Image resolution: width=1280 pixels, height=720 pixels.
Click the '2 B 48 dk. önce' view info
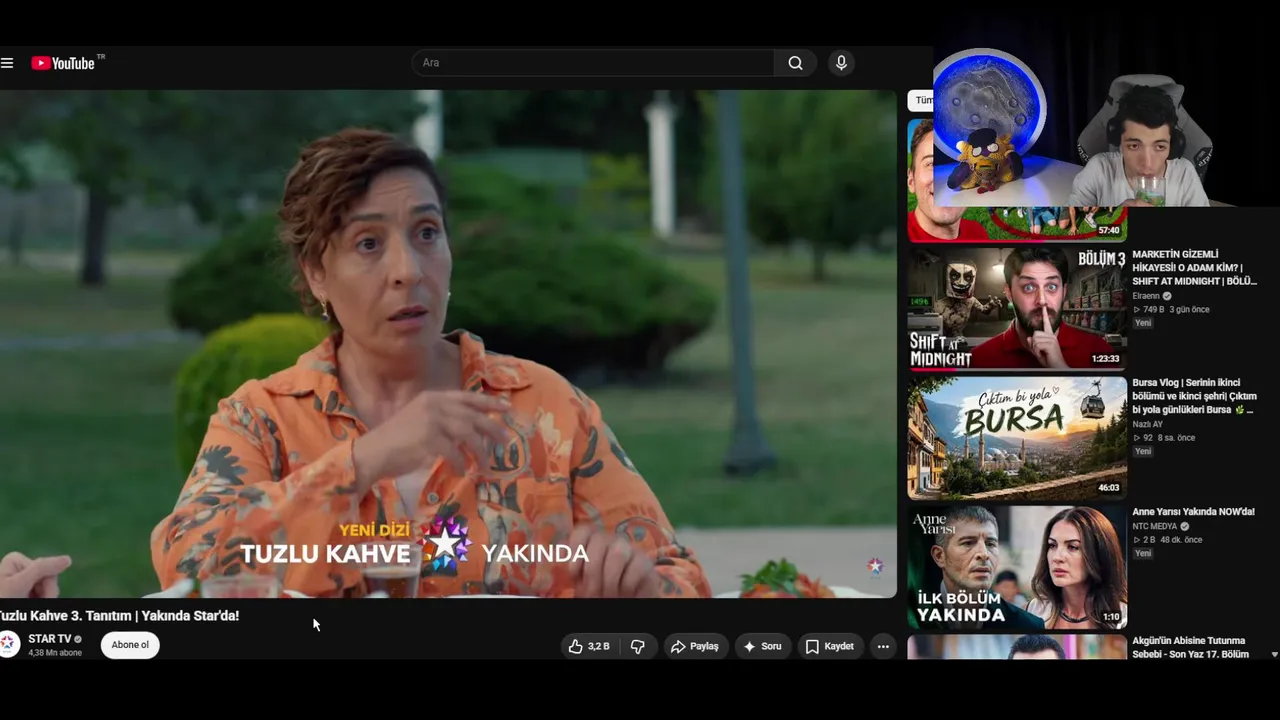coord(1167,540)
